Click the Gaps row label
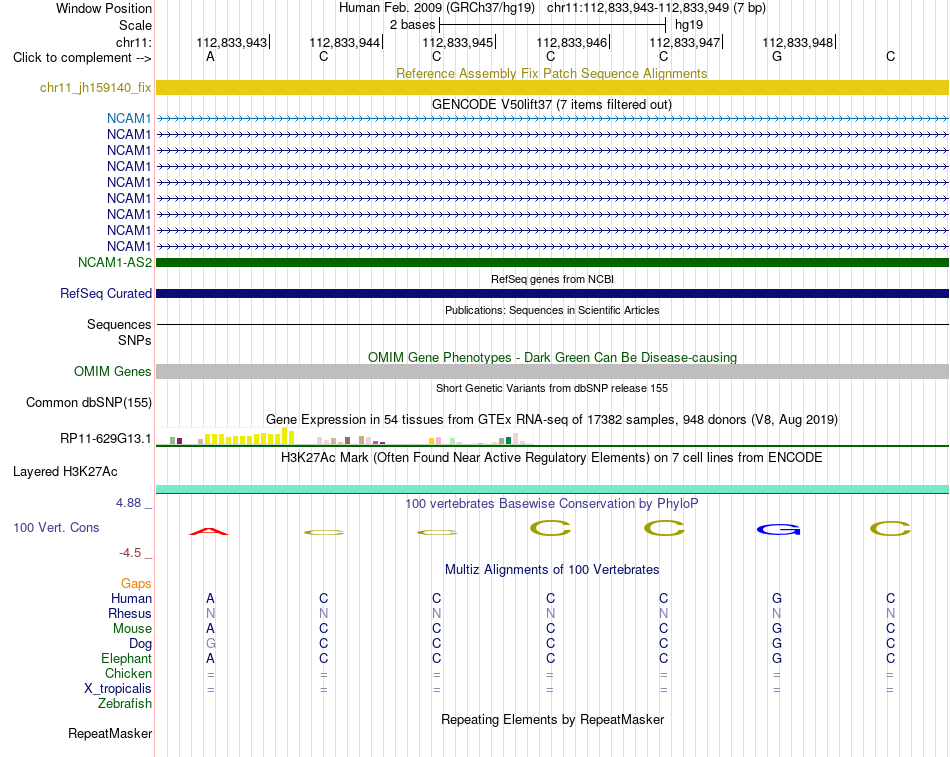Screen dimensions: 950x757 click(x=136, y=583)
